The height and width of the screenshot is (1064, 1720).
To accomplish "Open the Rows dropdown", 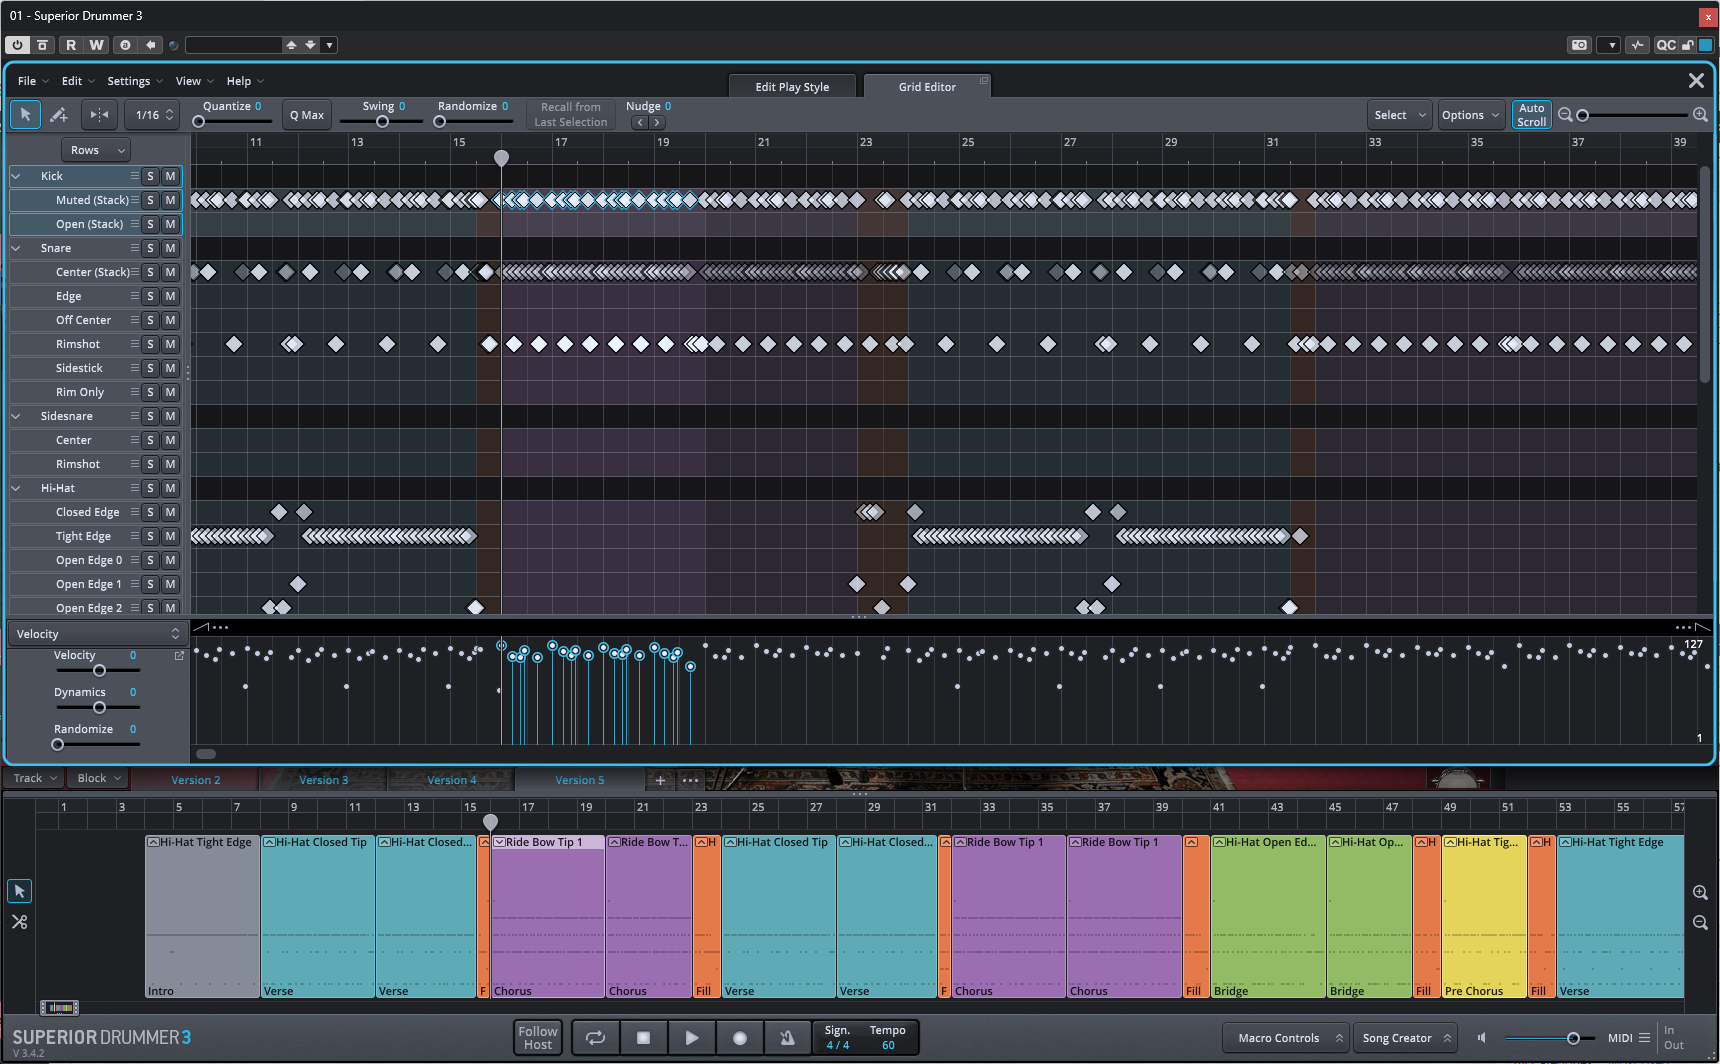I will pyautogui.click(x=96, y=150).
